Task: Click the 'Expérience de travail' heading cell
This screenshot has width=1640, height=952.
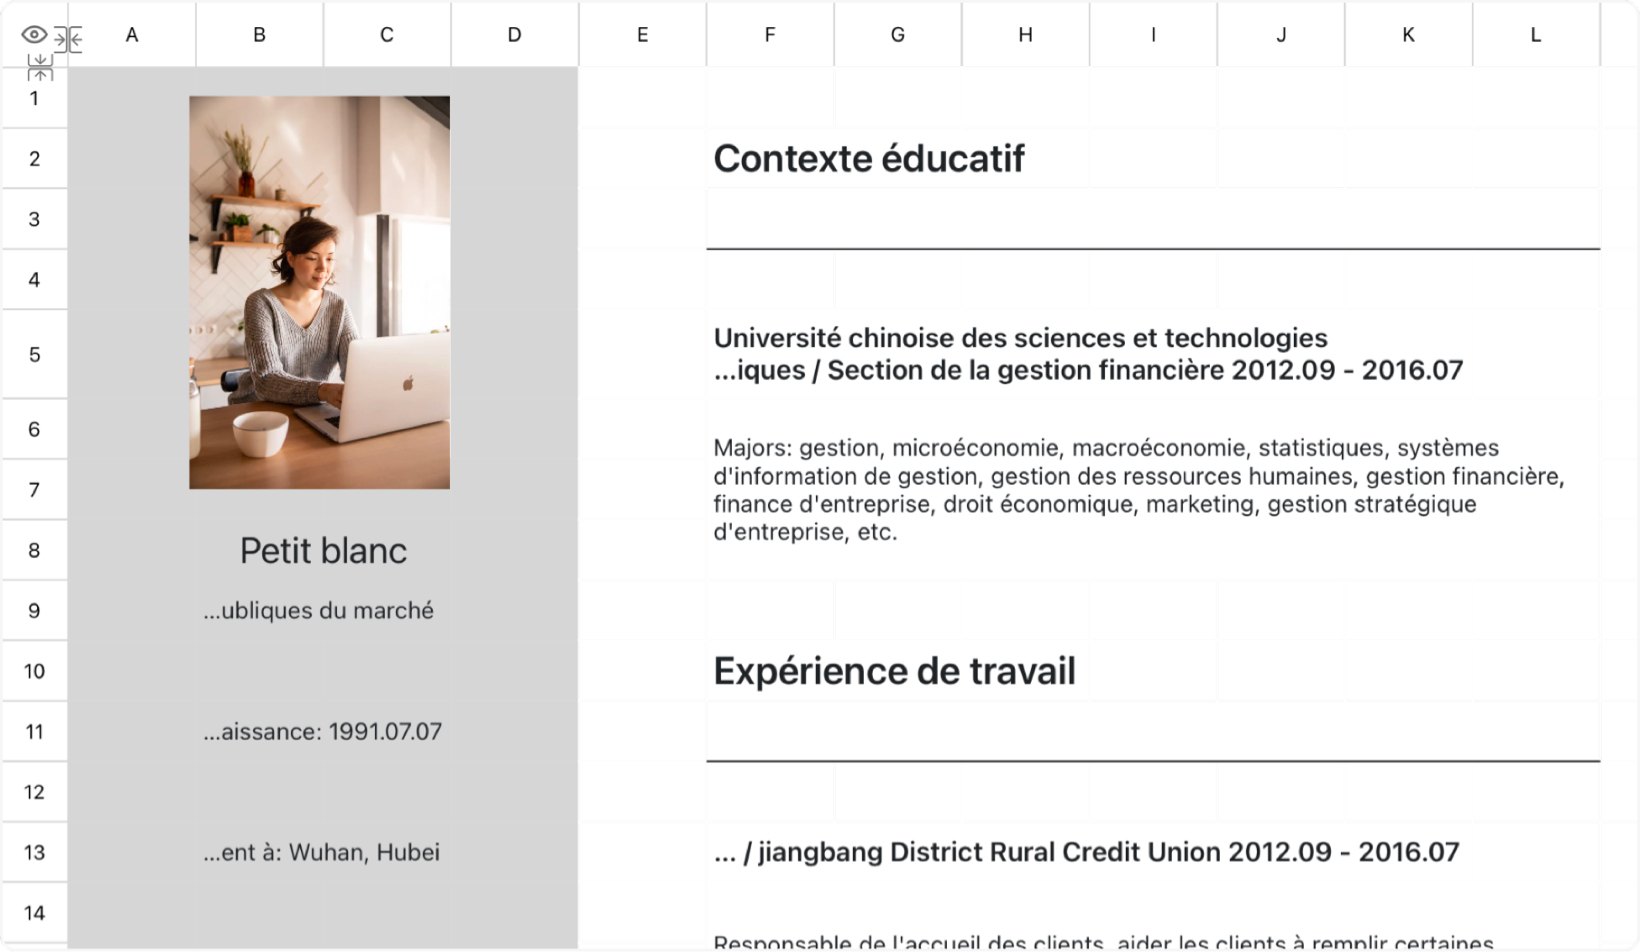Action: (x=894, y=671)
